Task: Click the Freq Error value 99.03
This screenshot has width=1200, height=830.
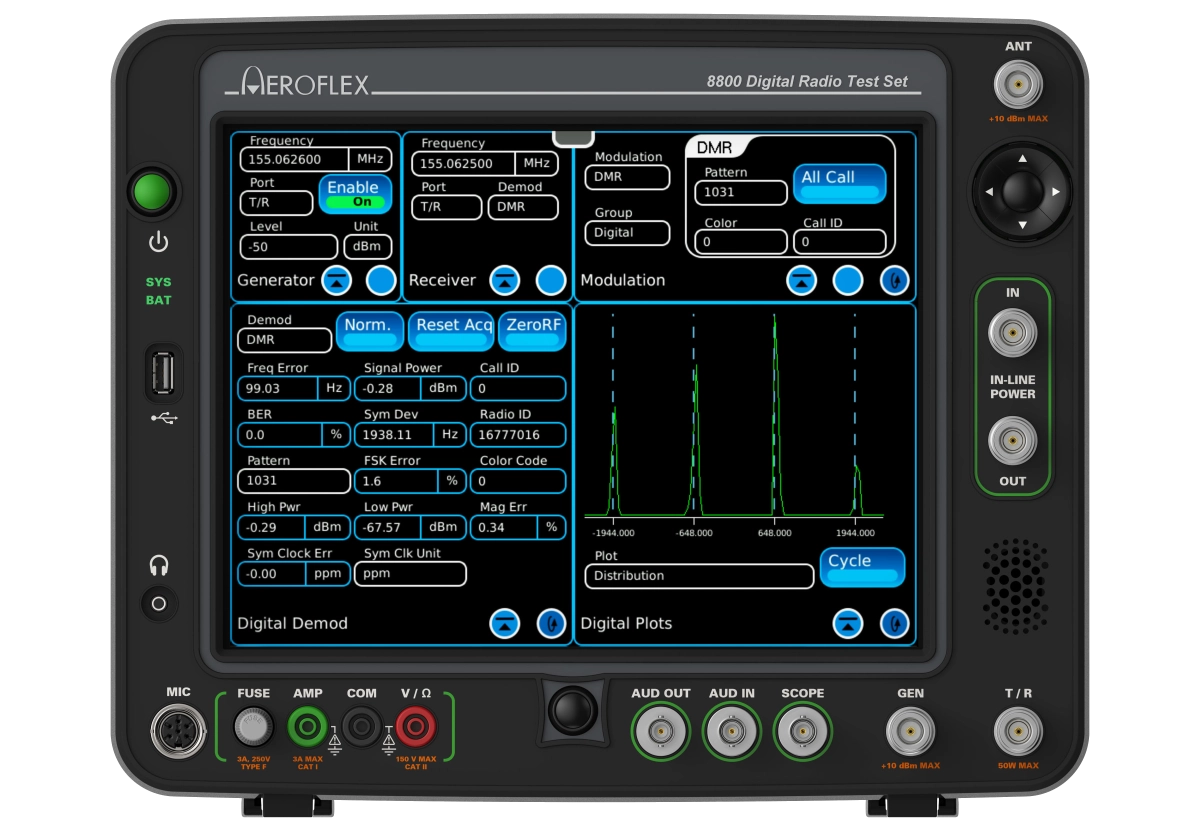Action: pyautogui.click(x=278, y=388)
